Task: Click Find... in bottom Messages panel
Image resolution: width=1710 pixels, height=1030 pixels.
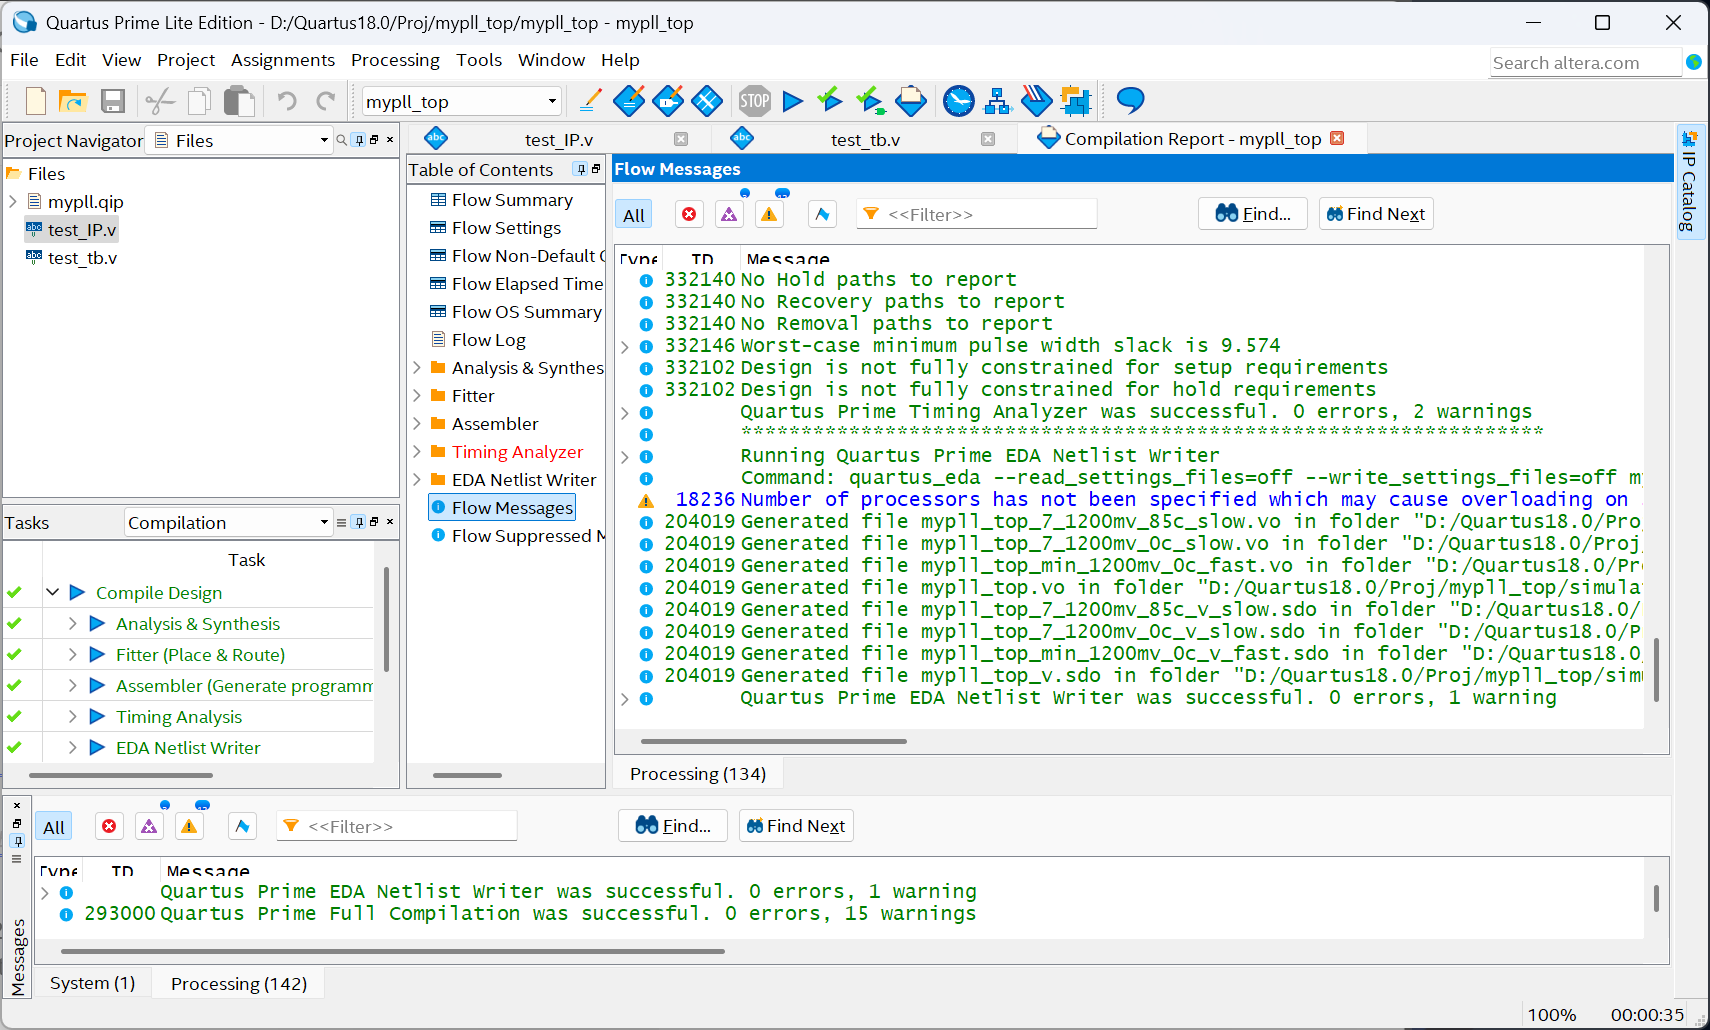Action: 673,825
